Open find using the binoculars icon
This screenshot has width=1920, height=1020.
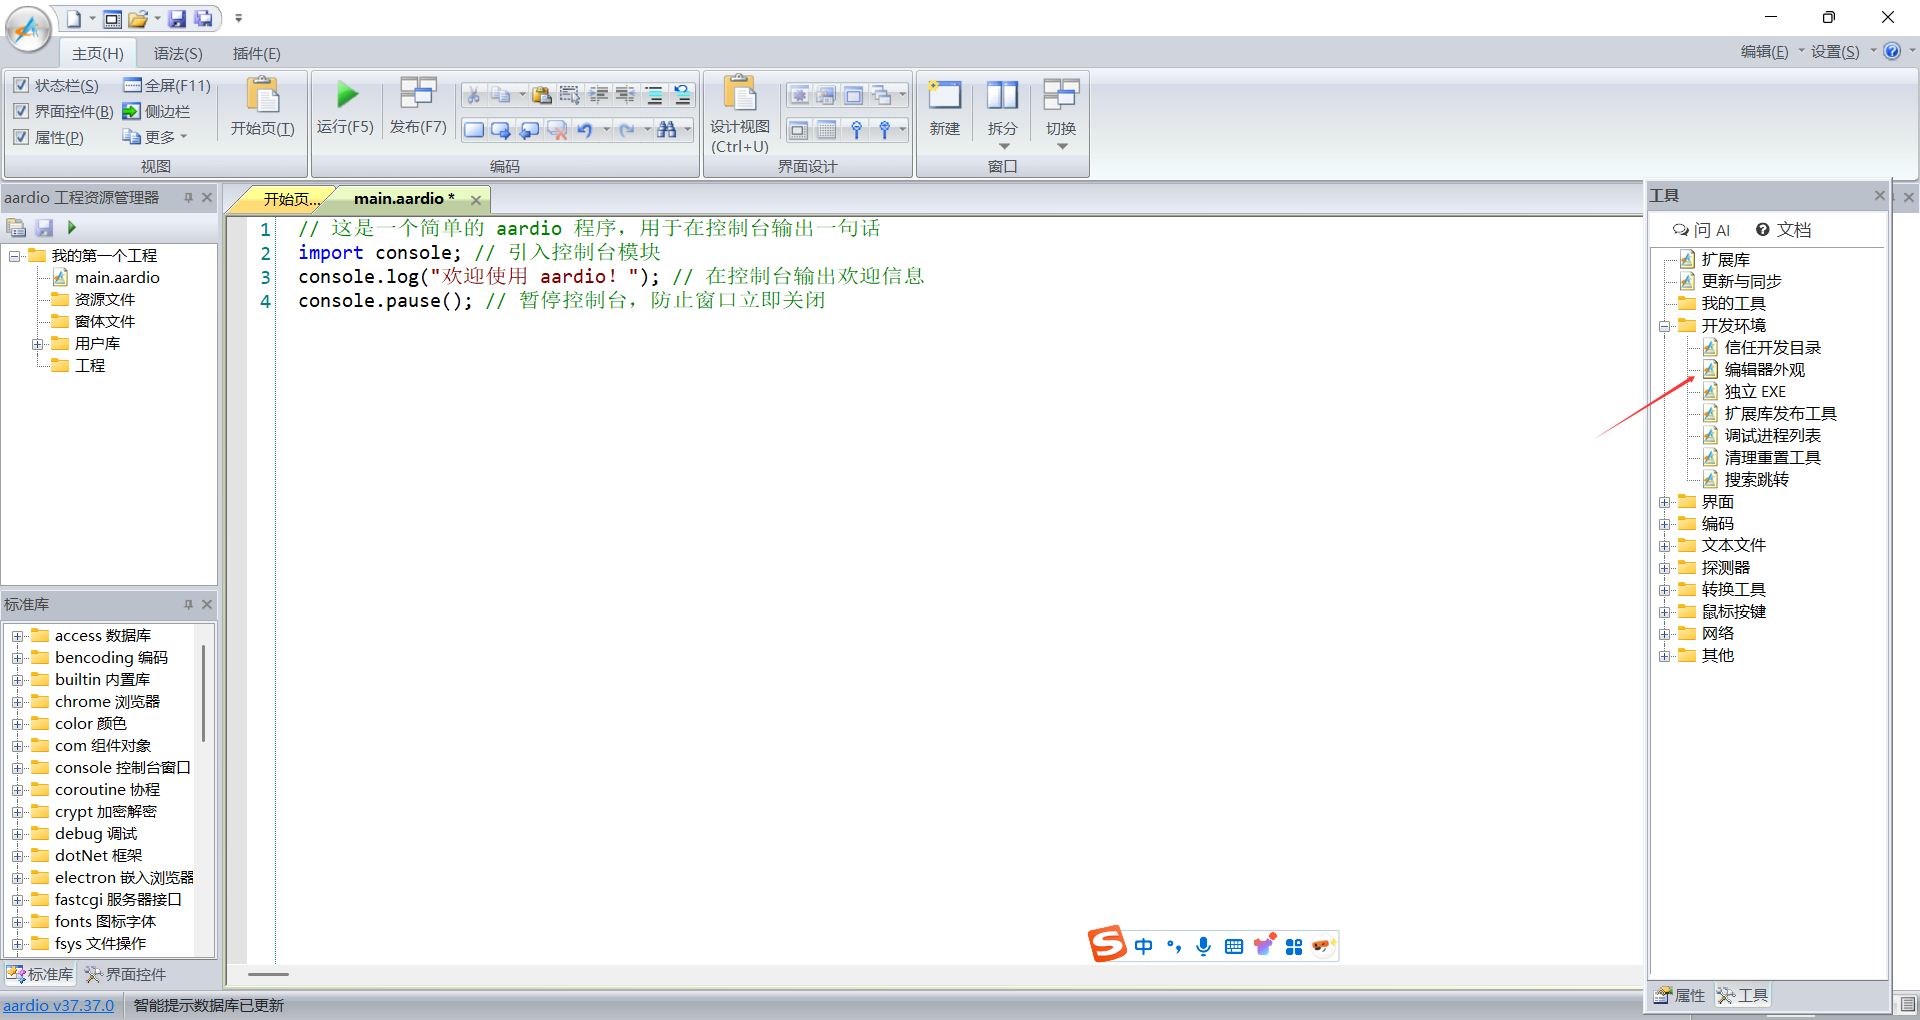(x=667, y=130)
